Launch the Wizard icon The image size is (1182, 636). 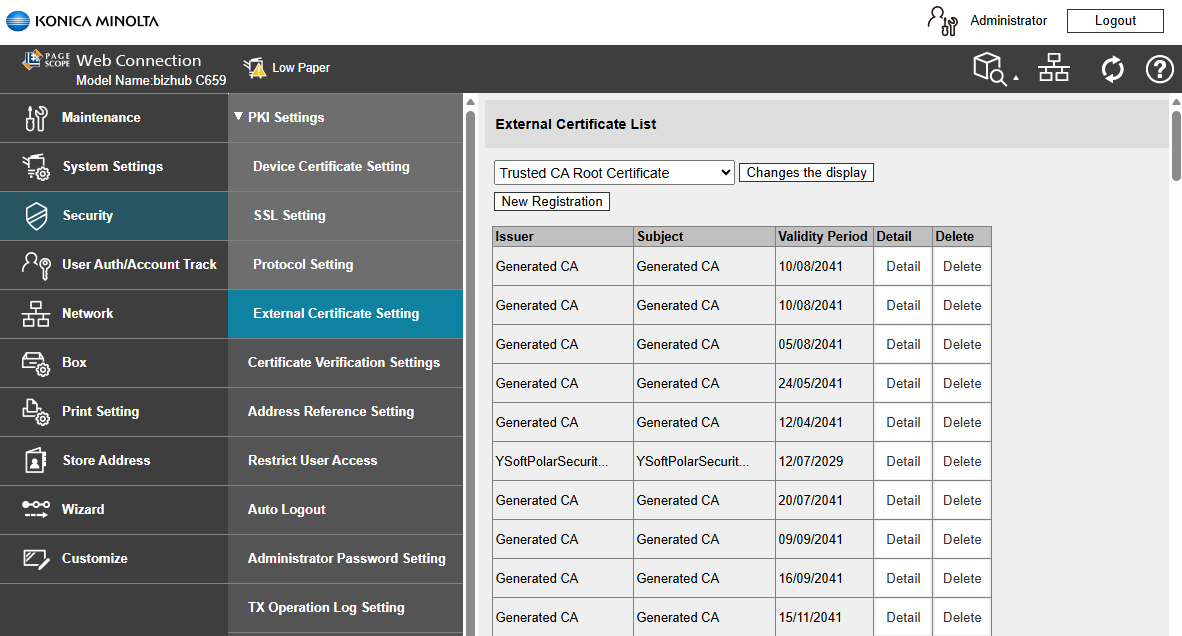[36, 509]
